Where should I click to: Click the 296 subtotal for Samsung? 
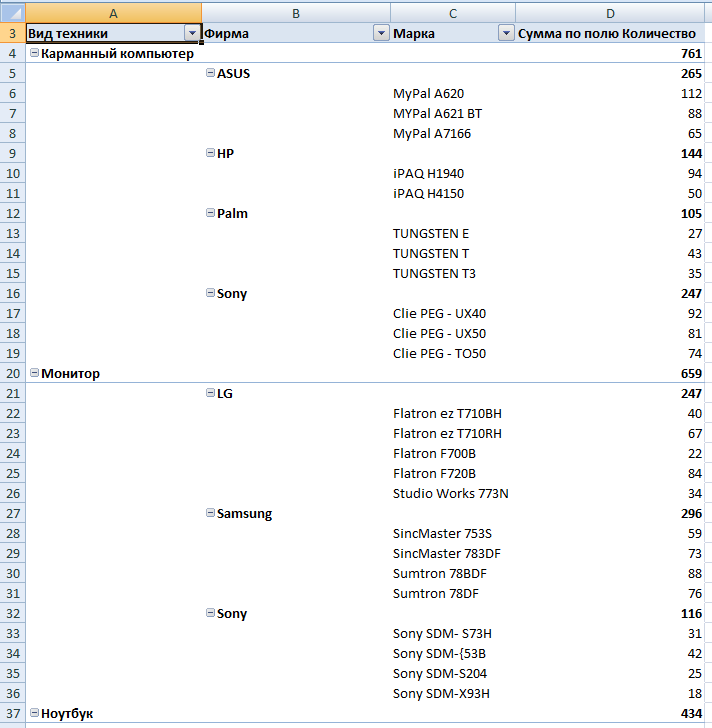pos(610,513)
